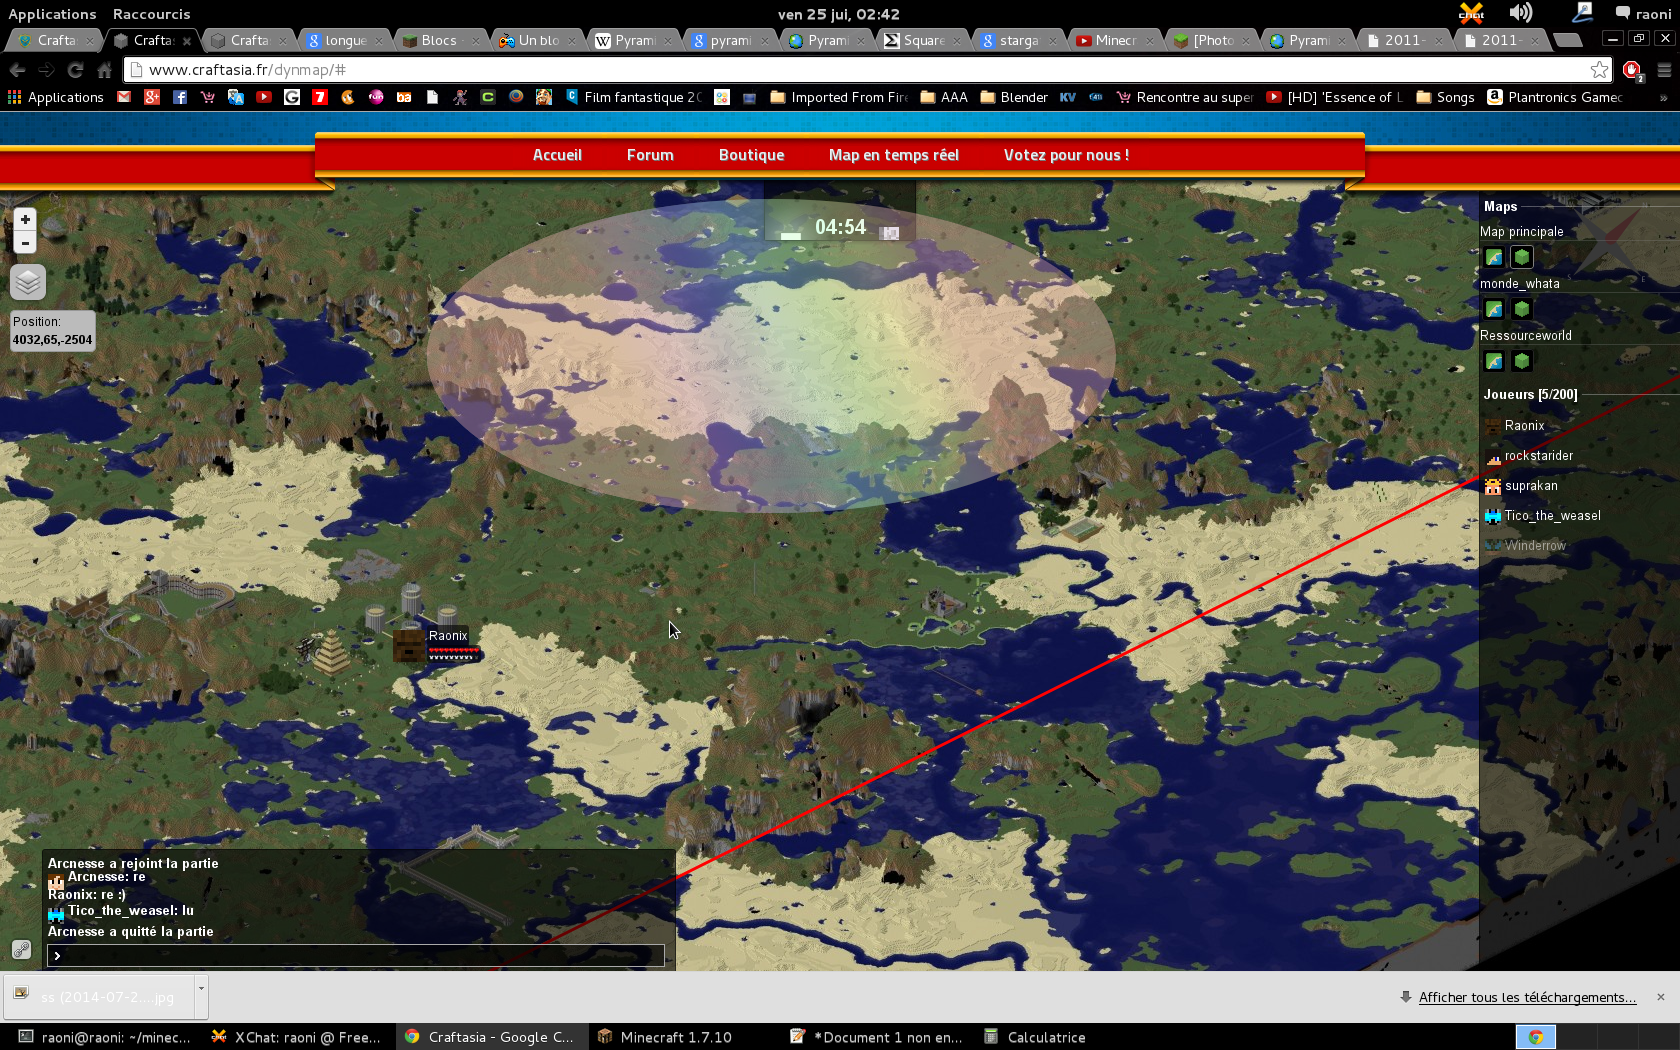The width and height of the screenshot is (1680, 1050).
Task: Focus the chat message input field
Action: click(356, 955)
